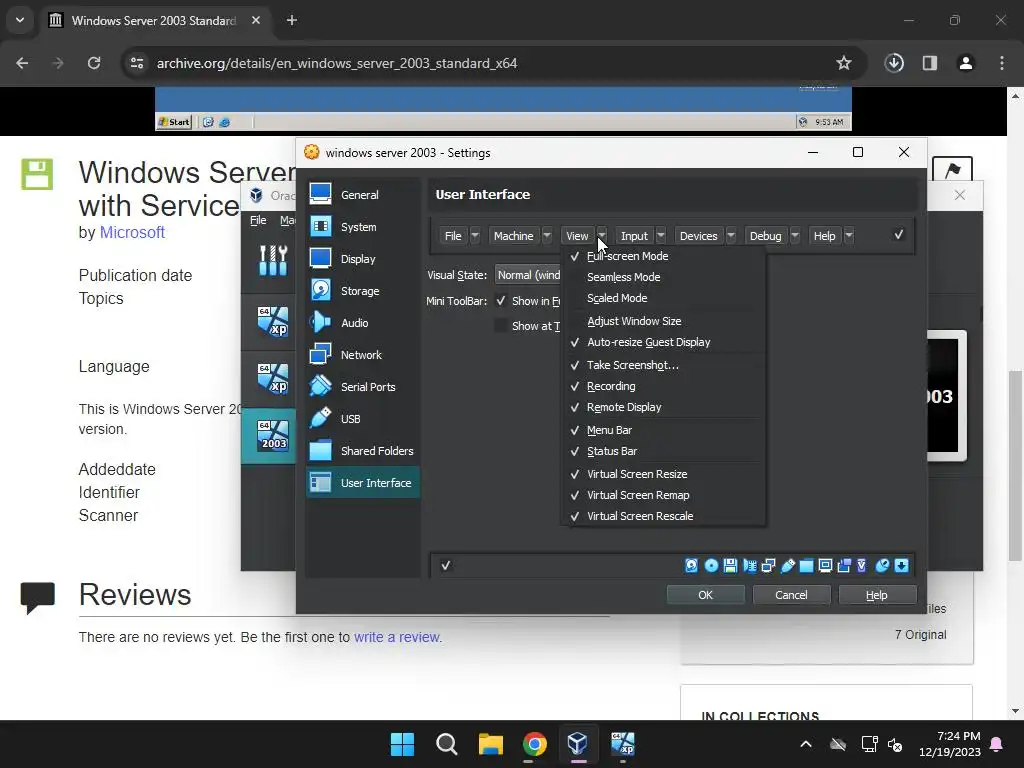Select the virtualization features status bar indicator
This screenshot has width=1024, height=768.
click(862, 566)
